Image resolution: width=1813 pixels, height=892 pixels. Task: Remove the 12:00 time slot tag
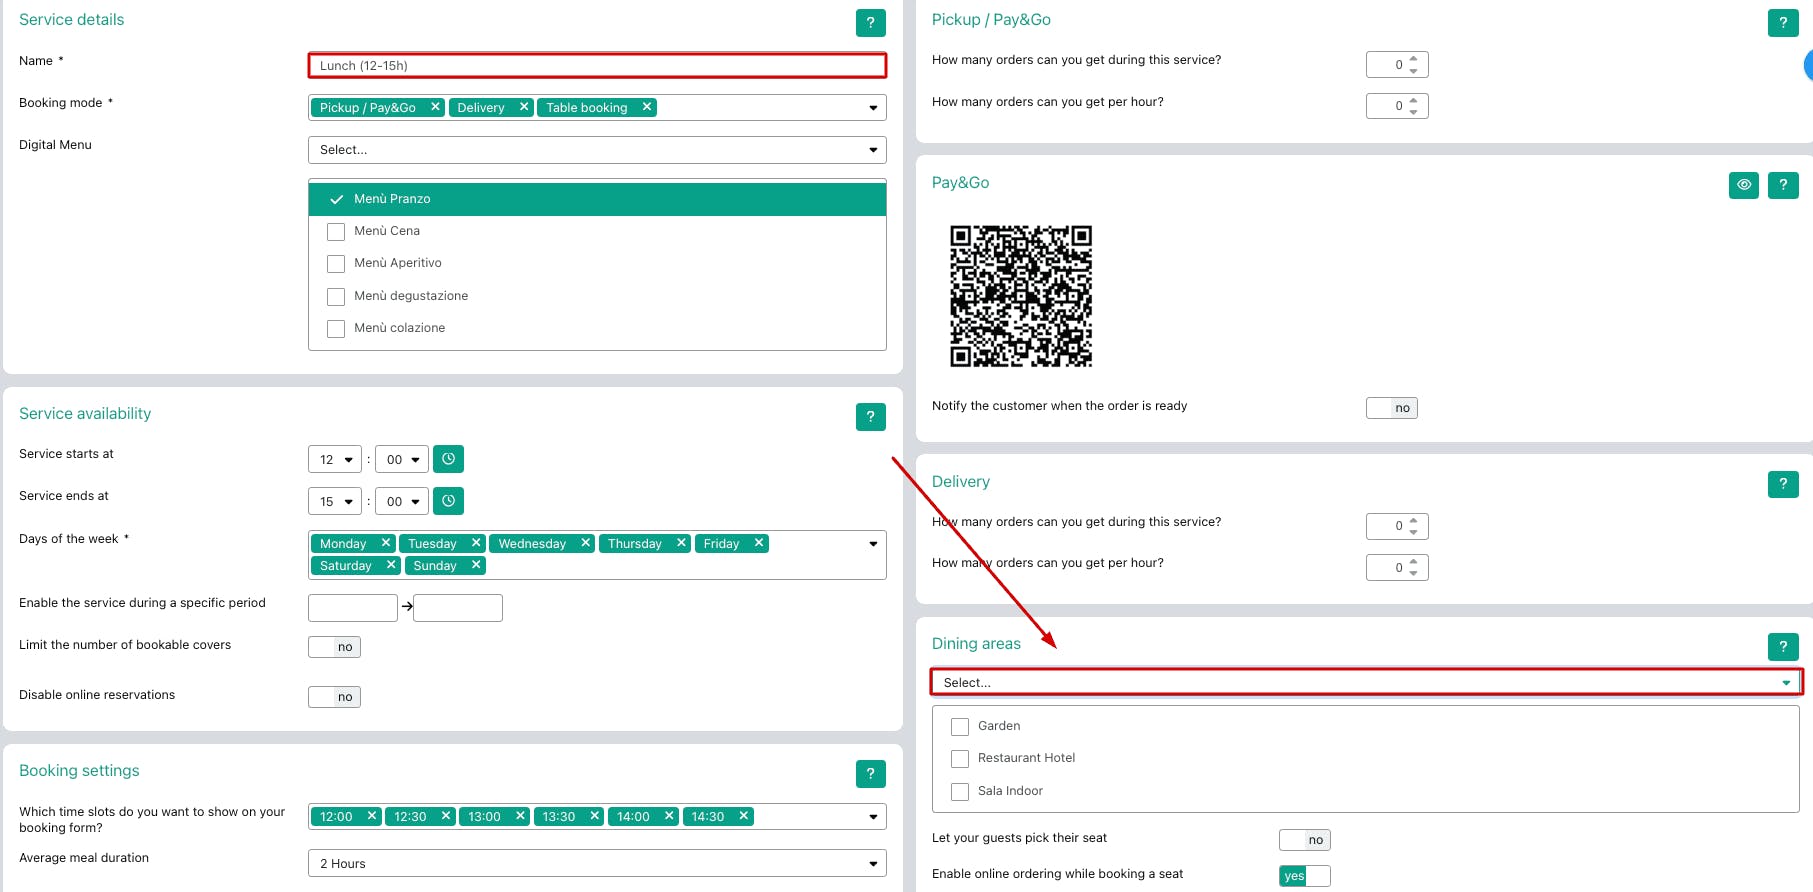[x=372, y=816]
